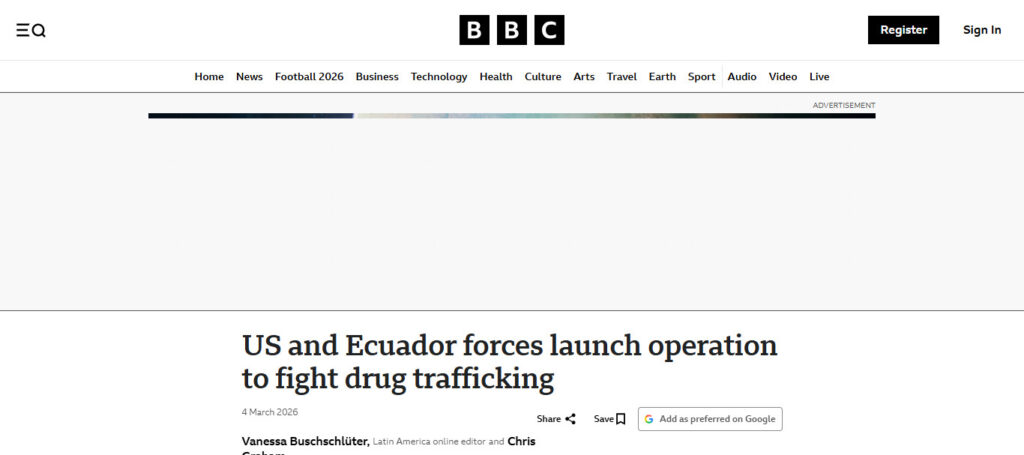1024x455 pixels.
Task: Click the advertisement banner strip
Action: 511,116
